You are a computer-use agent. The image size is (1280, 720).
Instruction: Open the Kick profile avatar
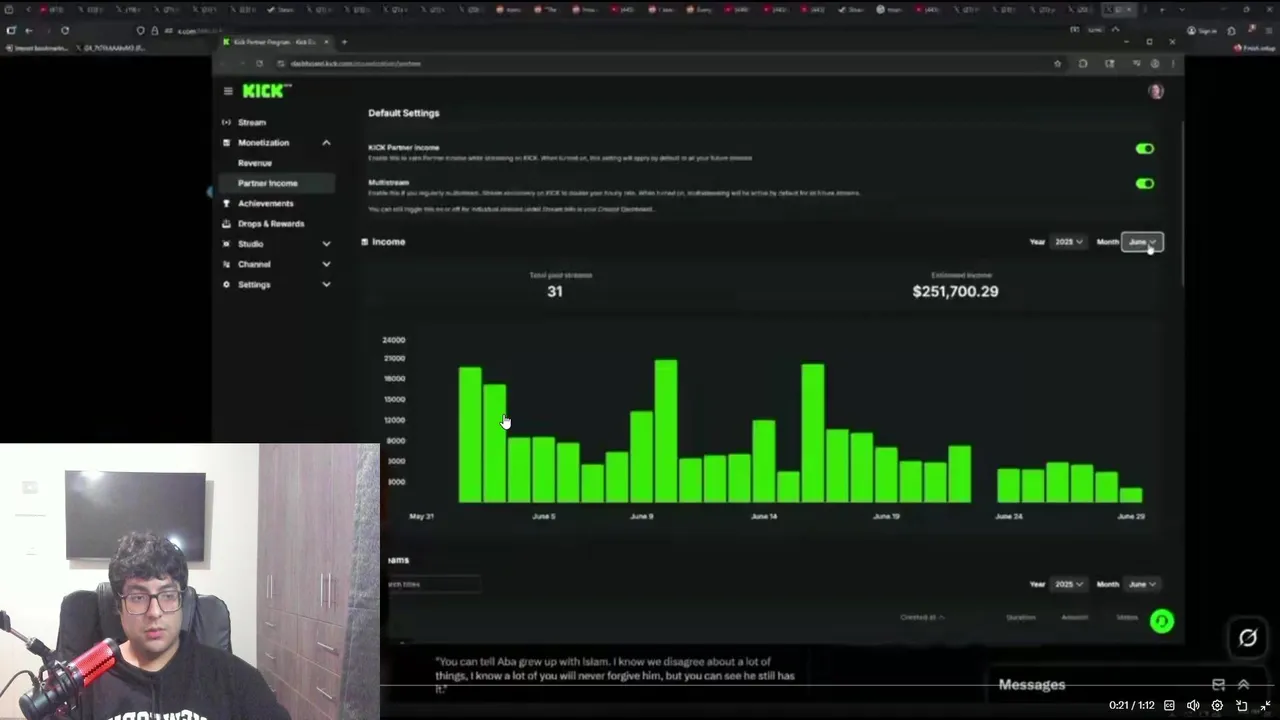[x=1156, y=91]
